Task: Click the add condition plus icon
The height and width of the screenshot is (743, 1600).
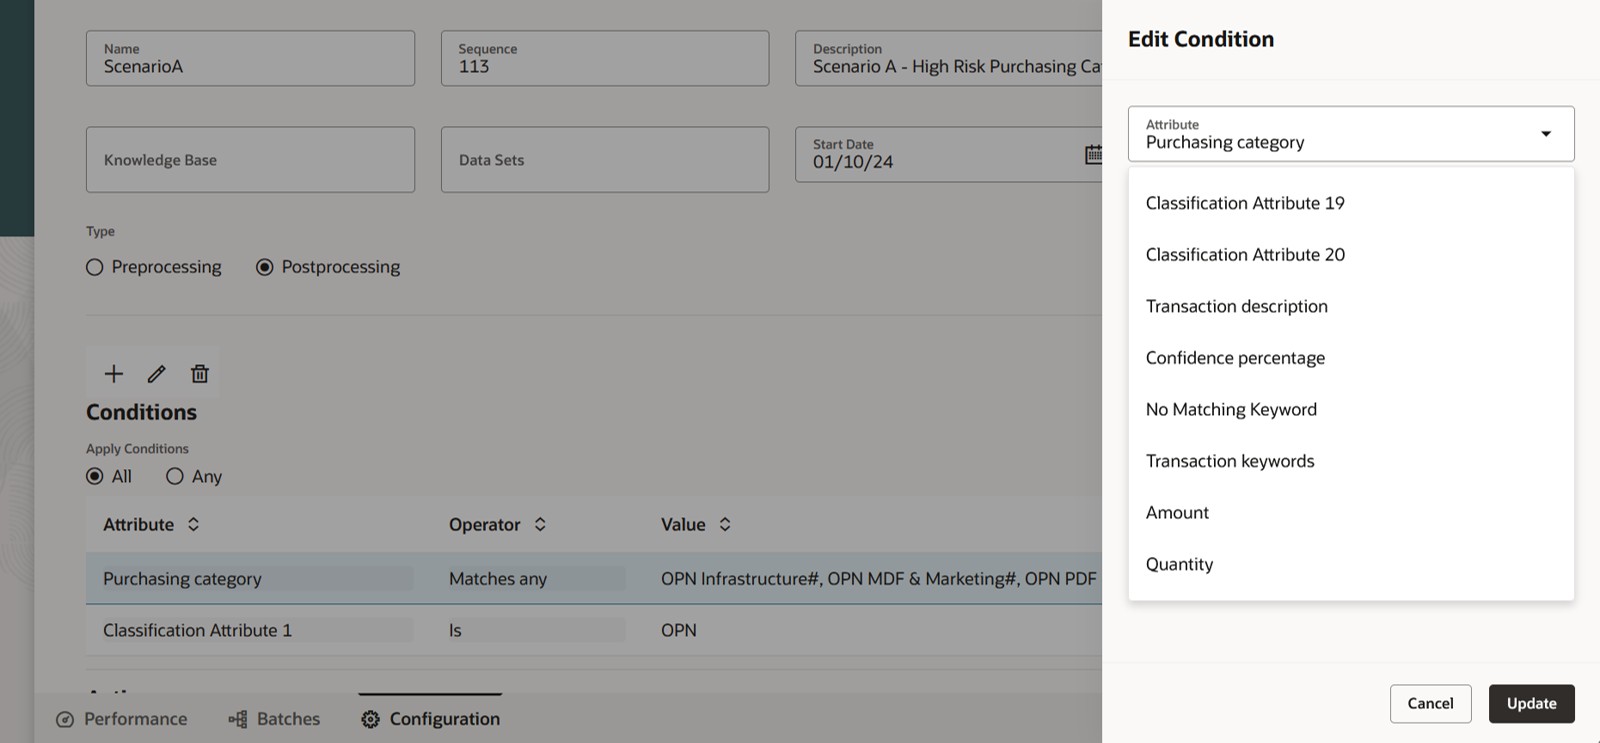Action: point(114,374)
